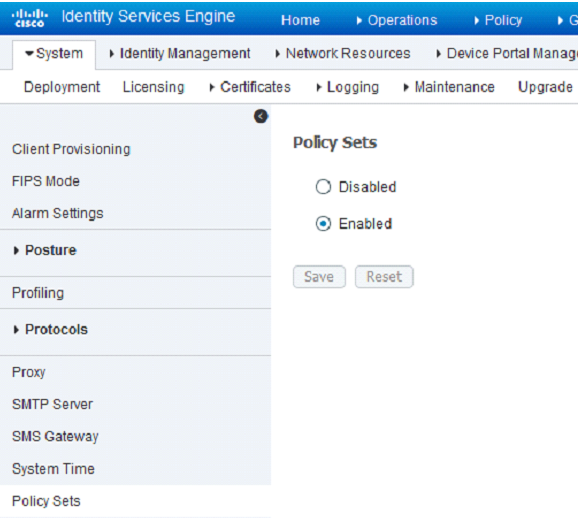Select the Enabled radio button

coord(323,224)
